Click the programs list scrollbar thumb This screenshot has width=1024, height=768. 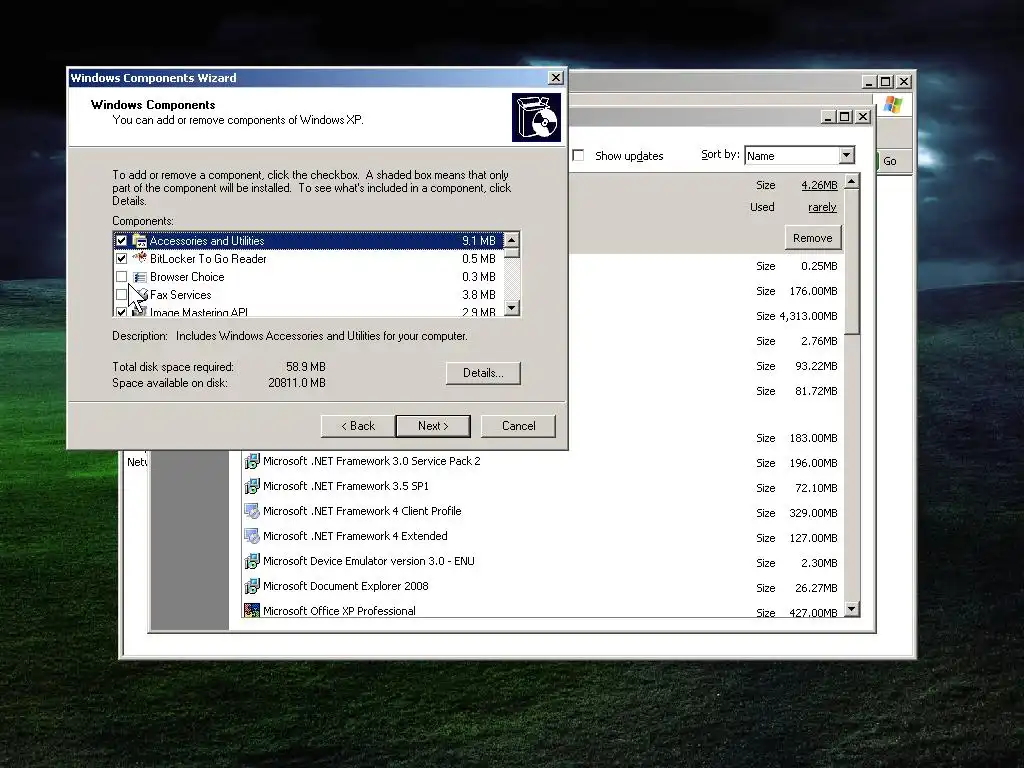tap(852, 261)
